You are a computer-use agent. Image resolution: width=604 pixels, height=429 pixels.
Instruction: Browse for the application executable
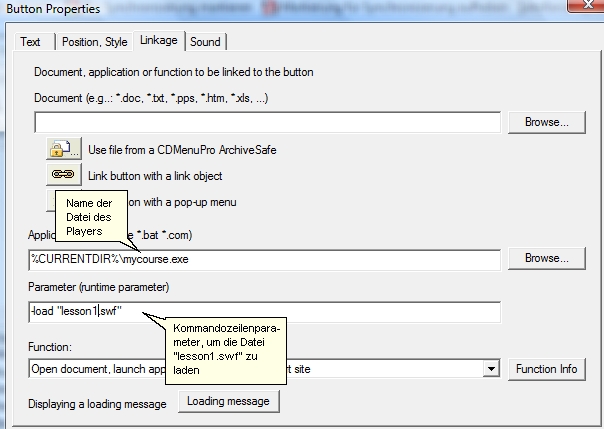click(x=546, y=258)
